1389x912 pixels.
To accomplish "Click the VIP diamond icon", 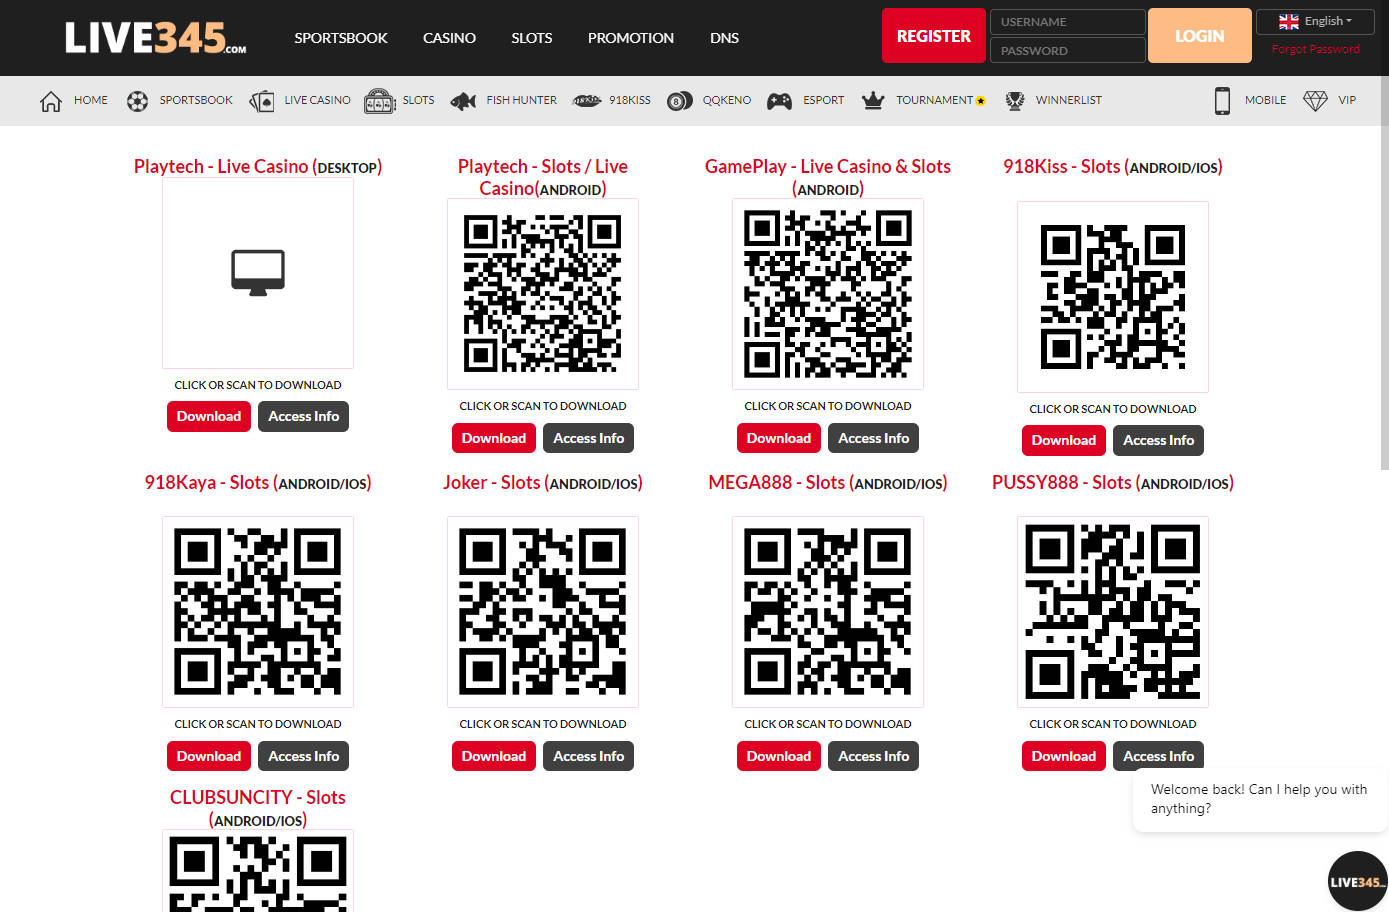I will [x=1315, y=101].
